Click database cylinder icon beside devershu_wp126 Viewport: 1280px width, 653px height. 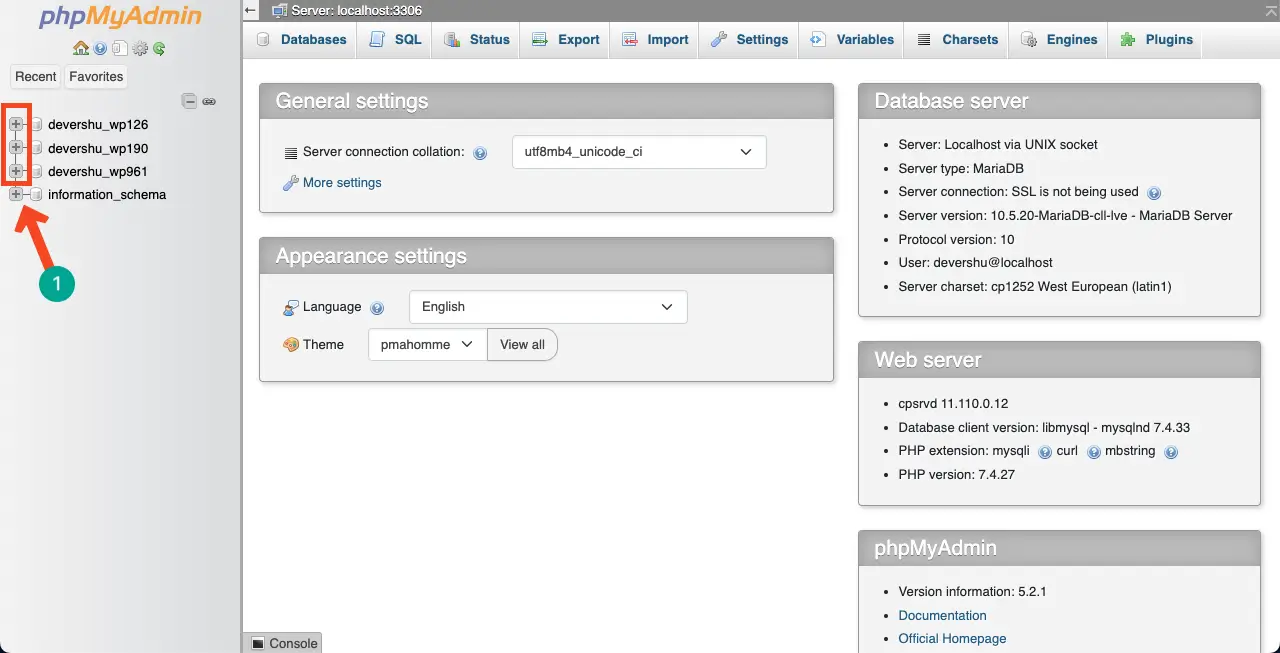(37, 124)
